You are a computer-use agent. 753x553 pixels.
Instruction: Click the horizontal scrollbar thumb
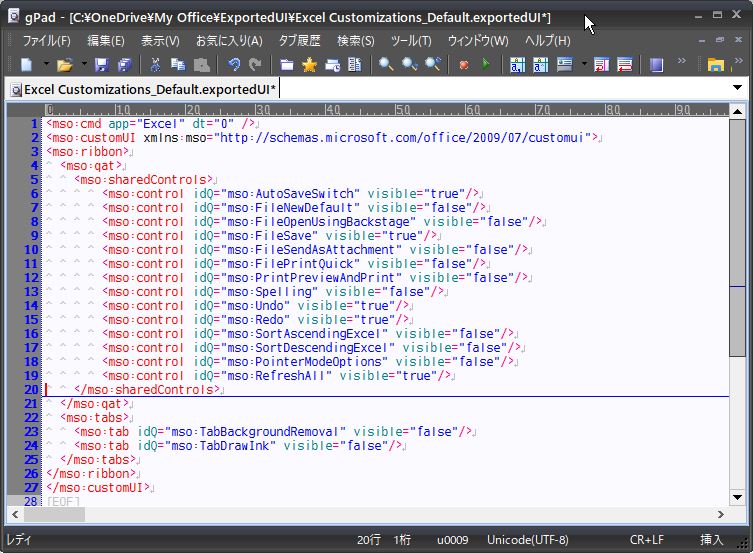click(54, 514)
